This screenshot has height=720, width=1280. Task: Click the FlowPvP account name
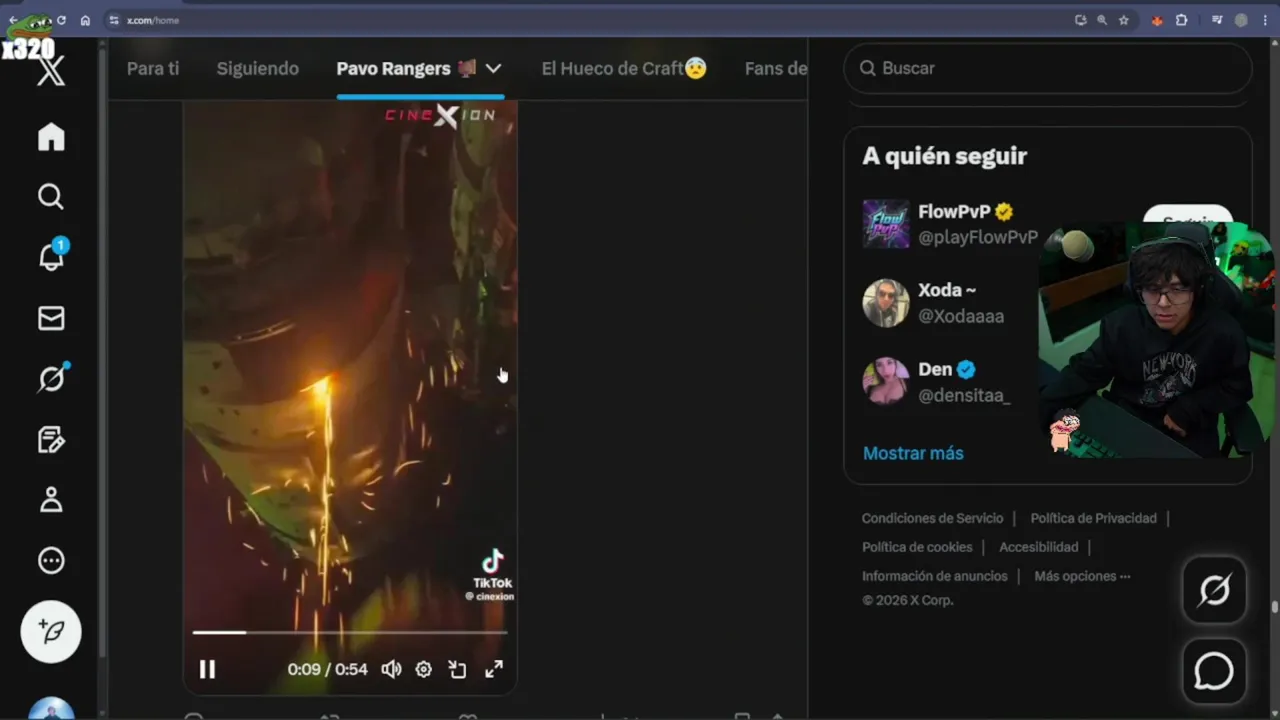(x=954, y=212)
